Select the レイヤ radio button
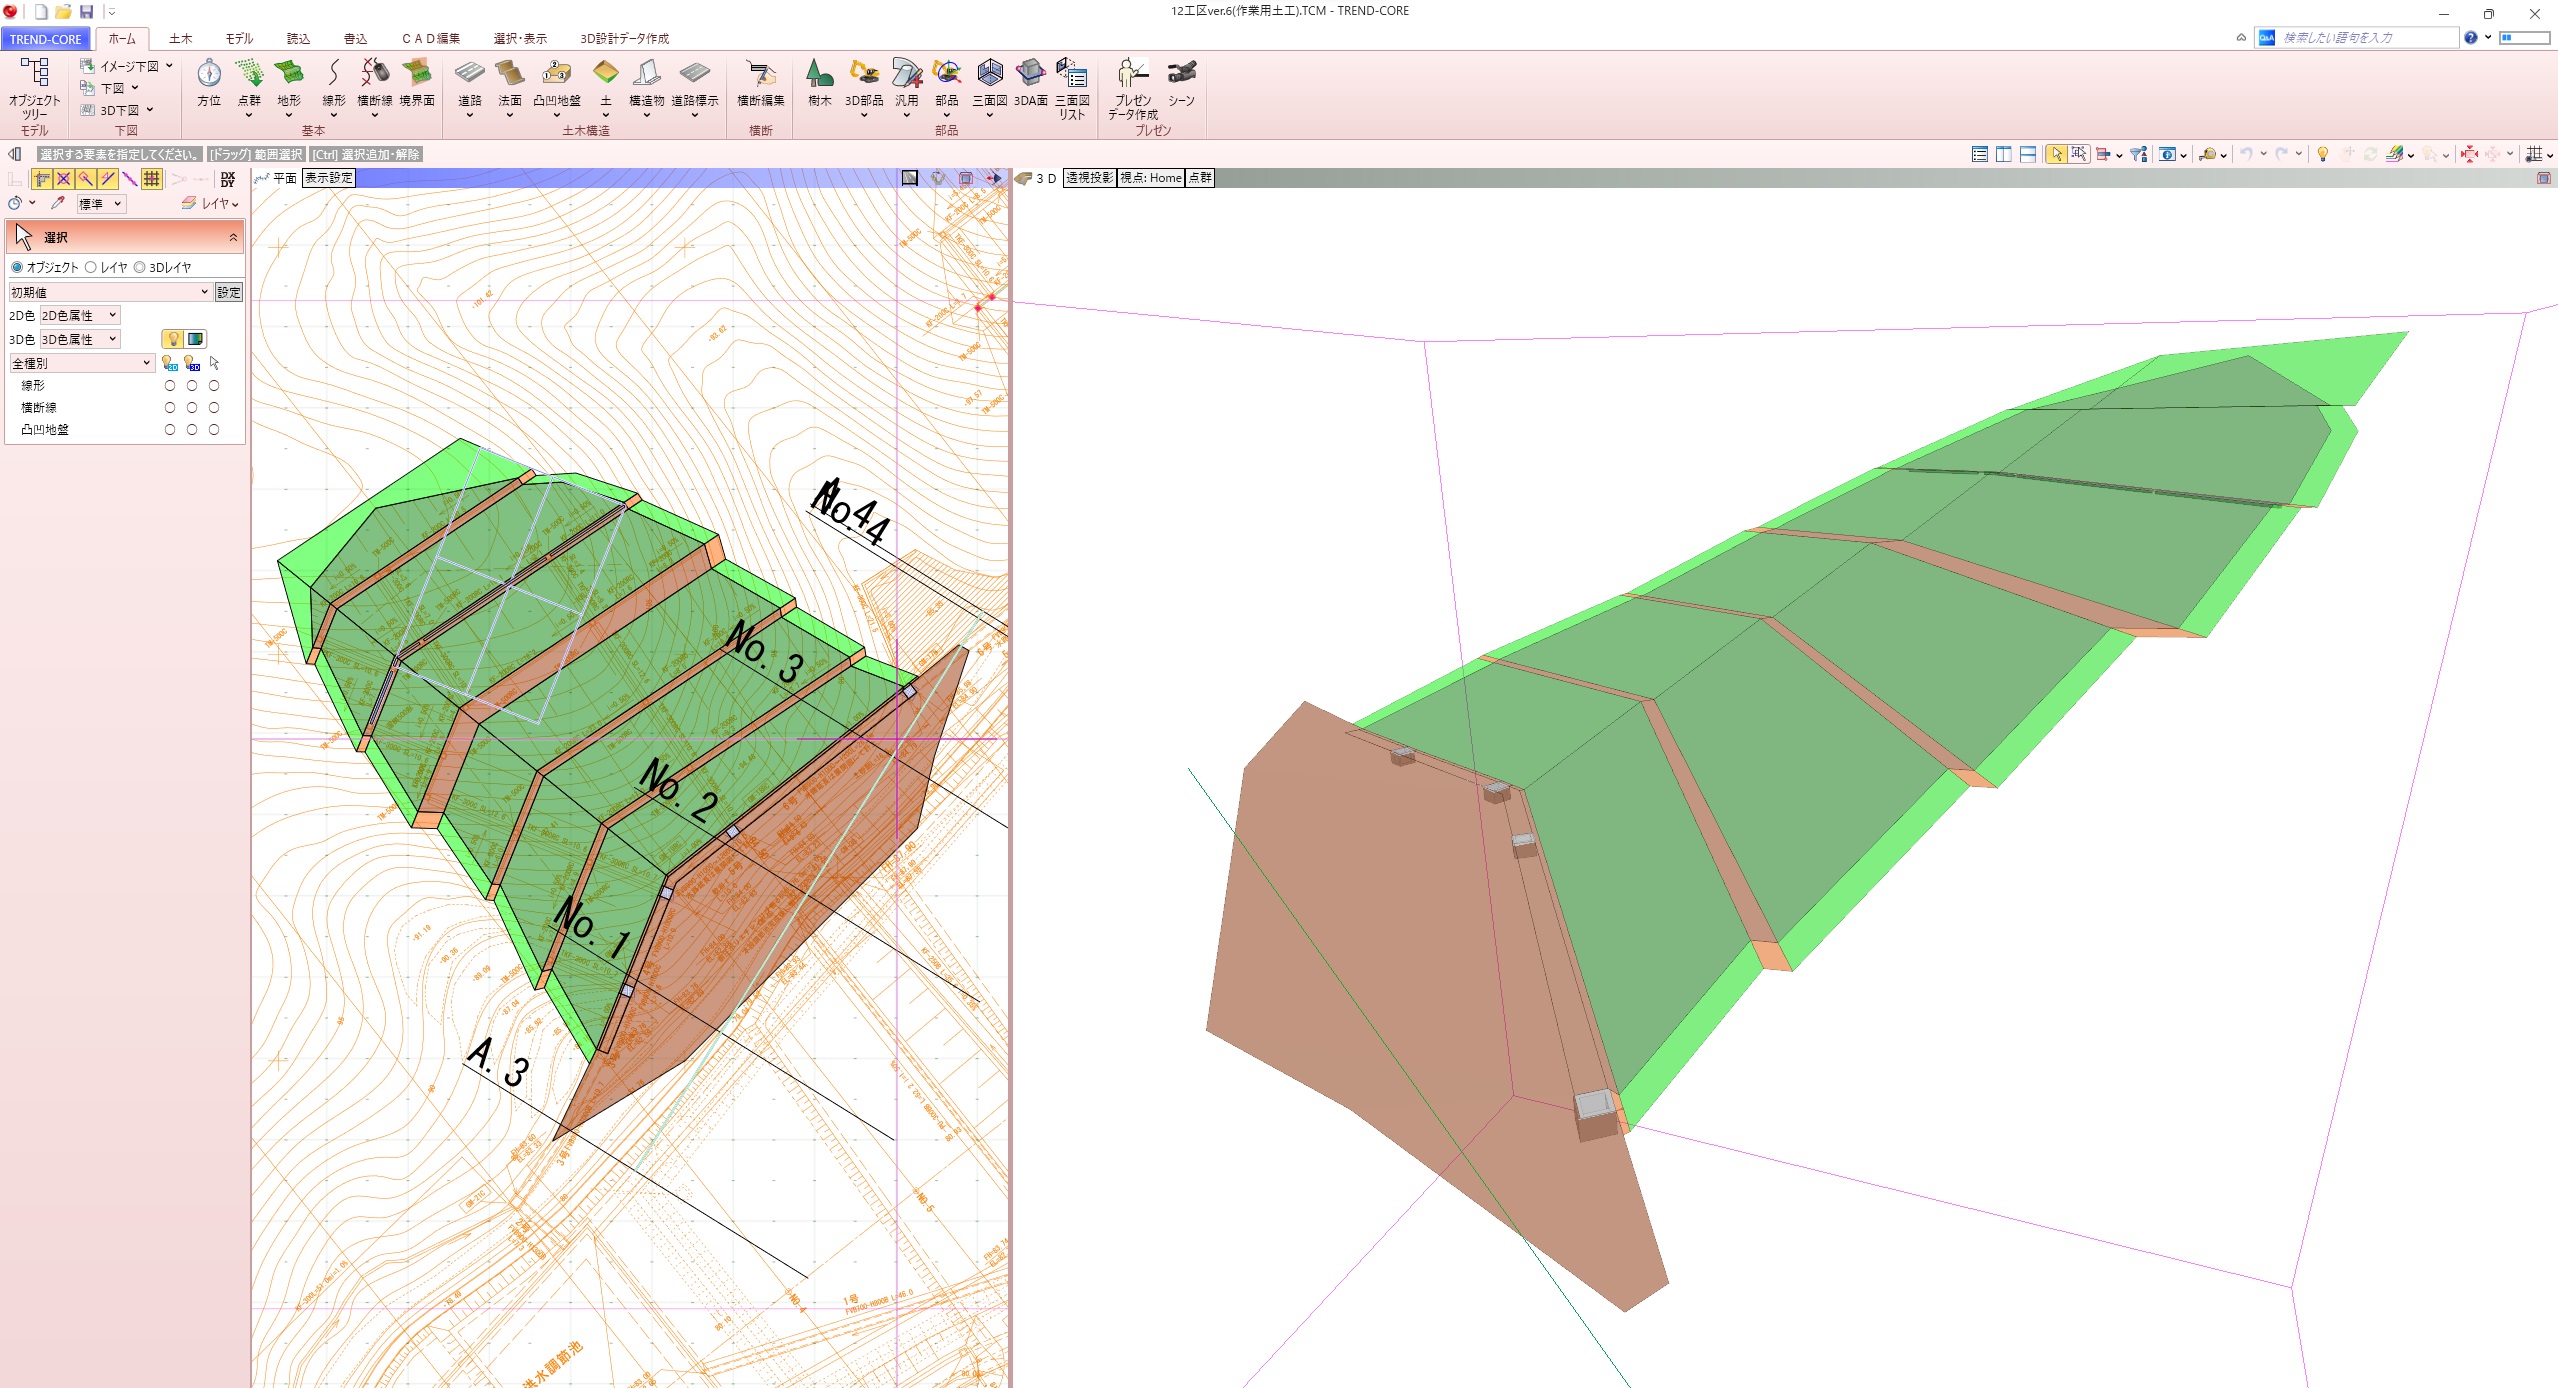The height and width of the screenshot is (1388, 2558). click(x=91, y=267)
